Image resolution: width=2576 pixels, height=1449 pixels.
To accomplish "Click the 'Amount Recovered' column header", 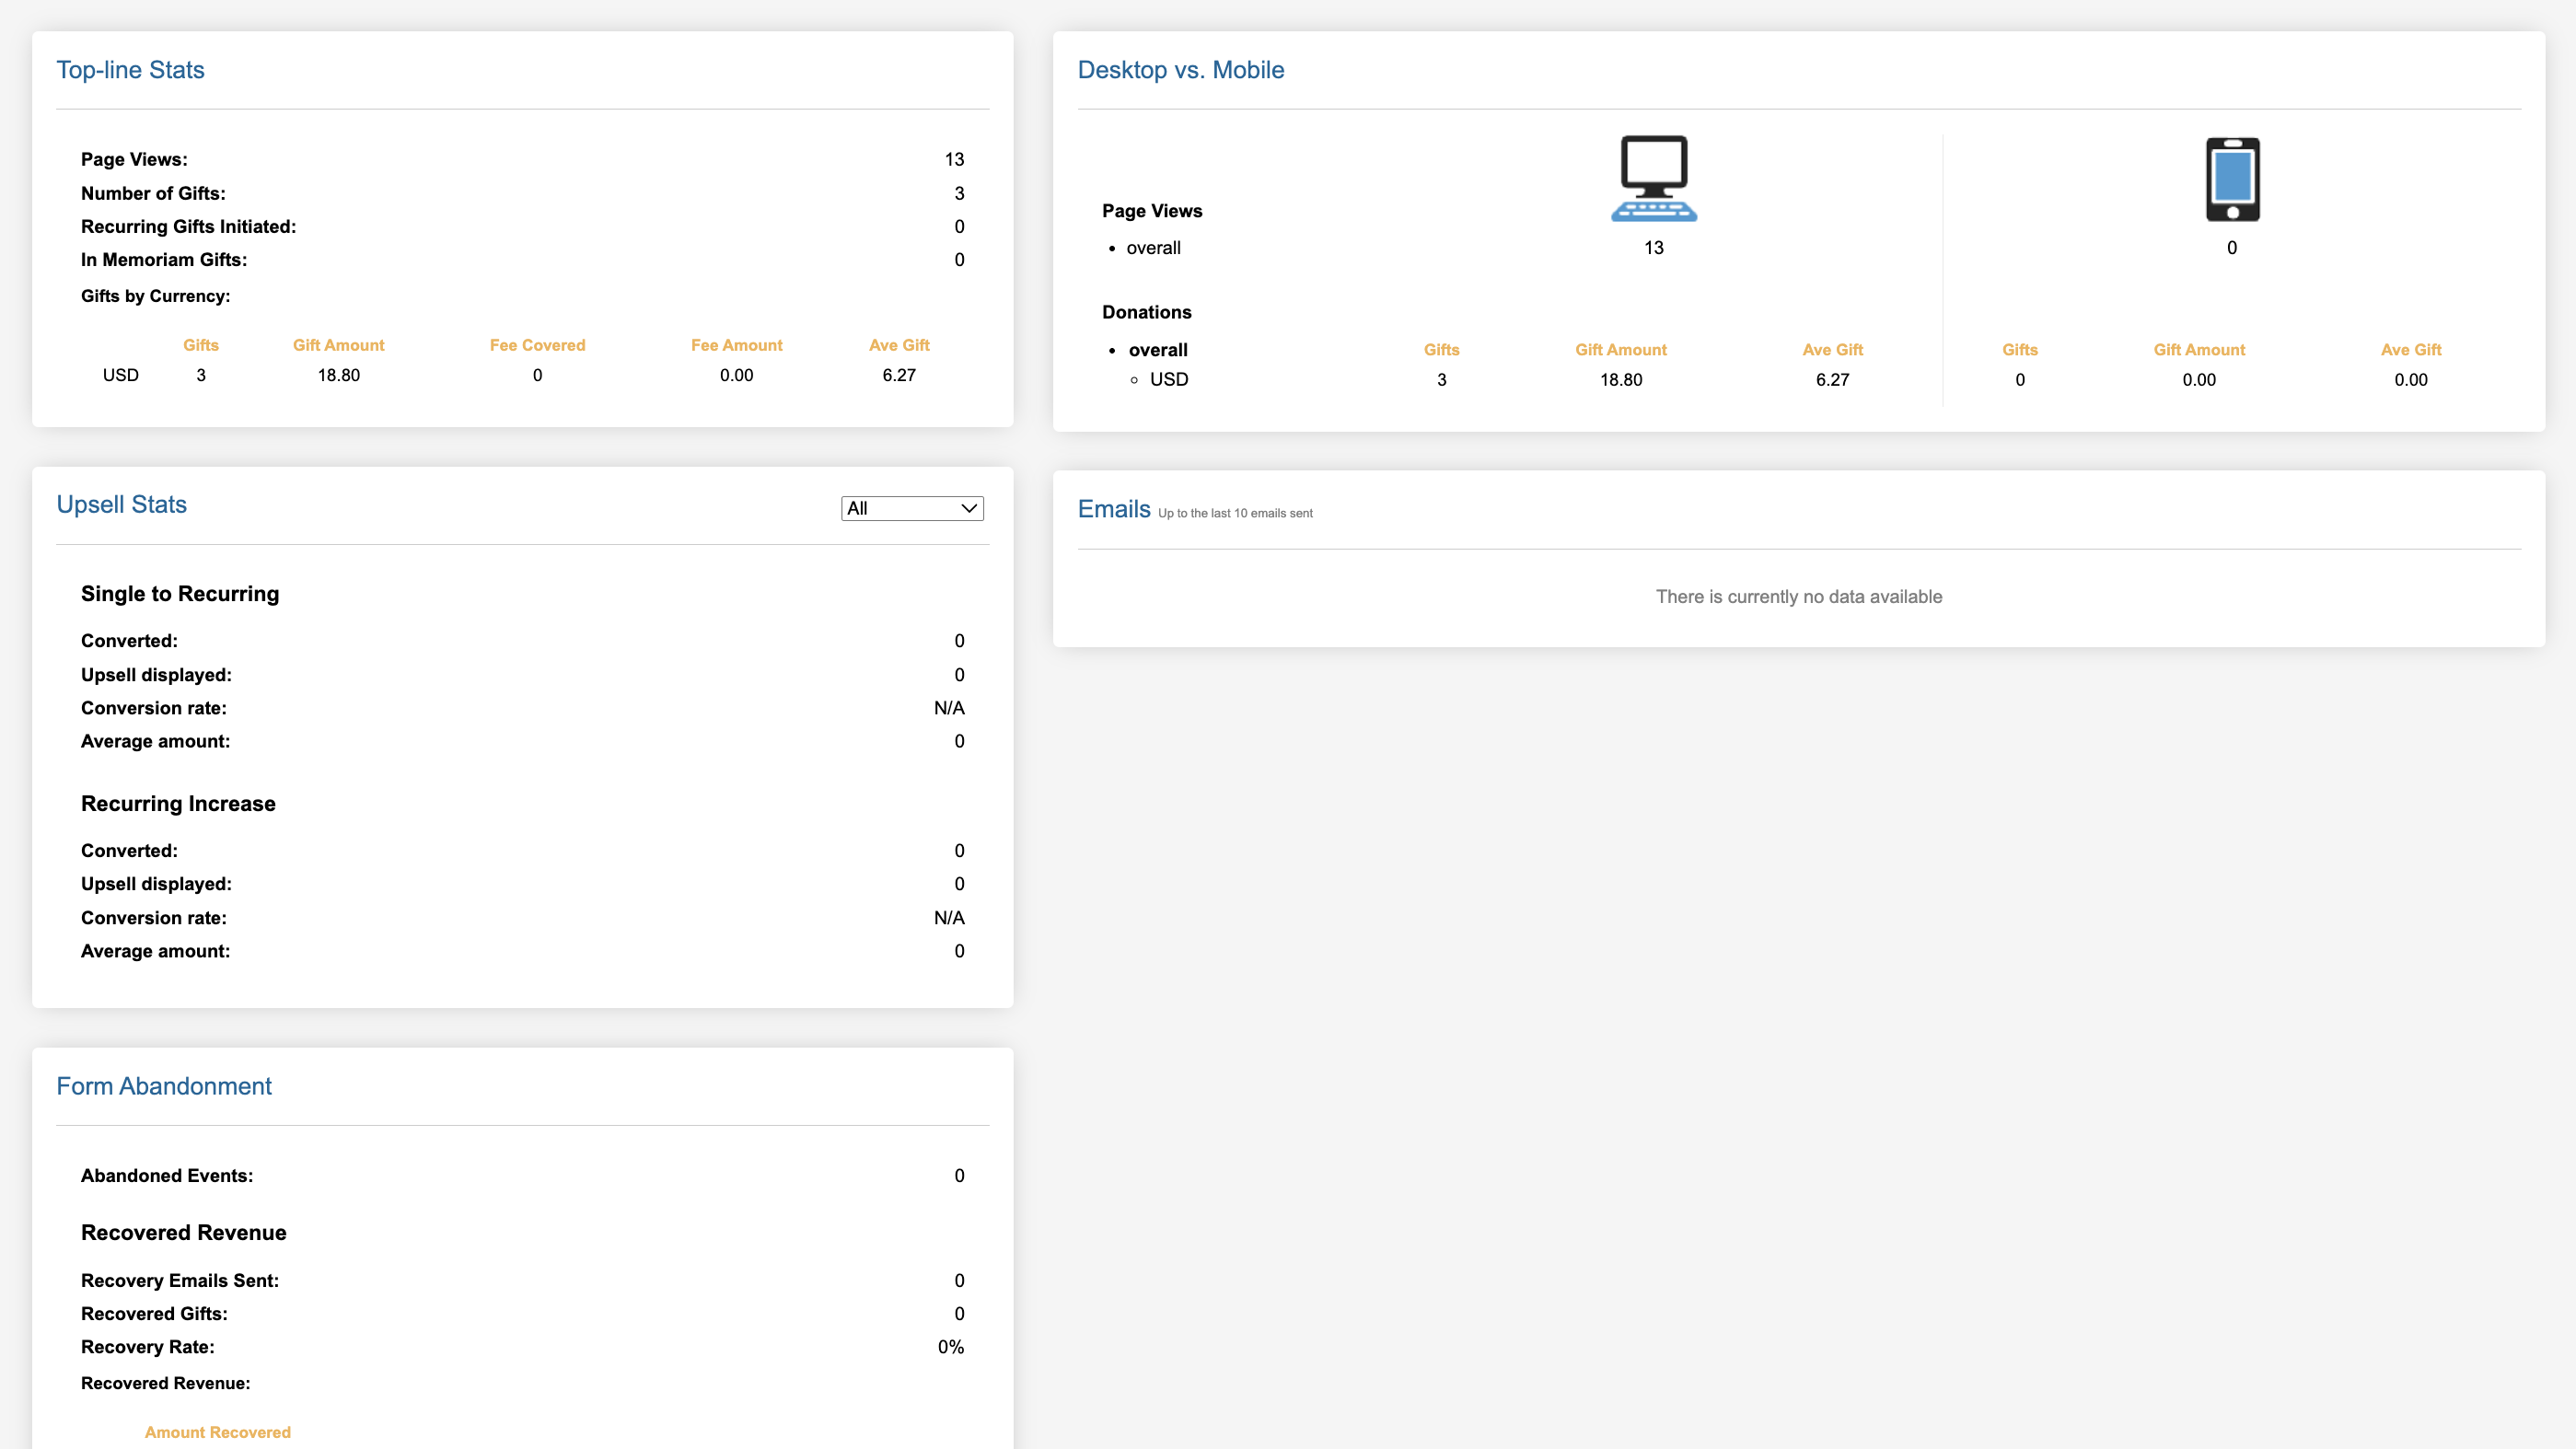I will tap(217, 1432).
